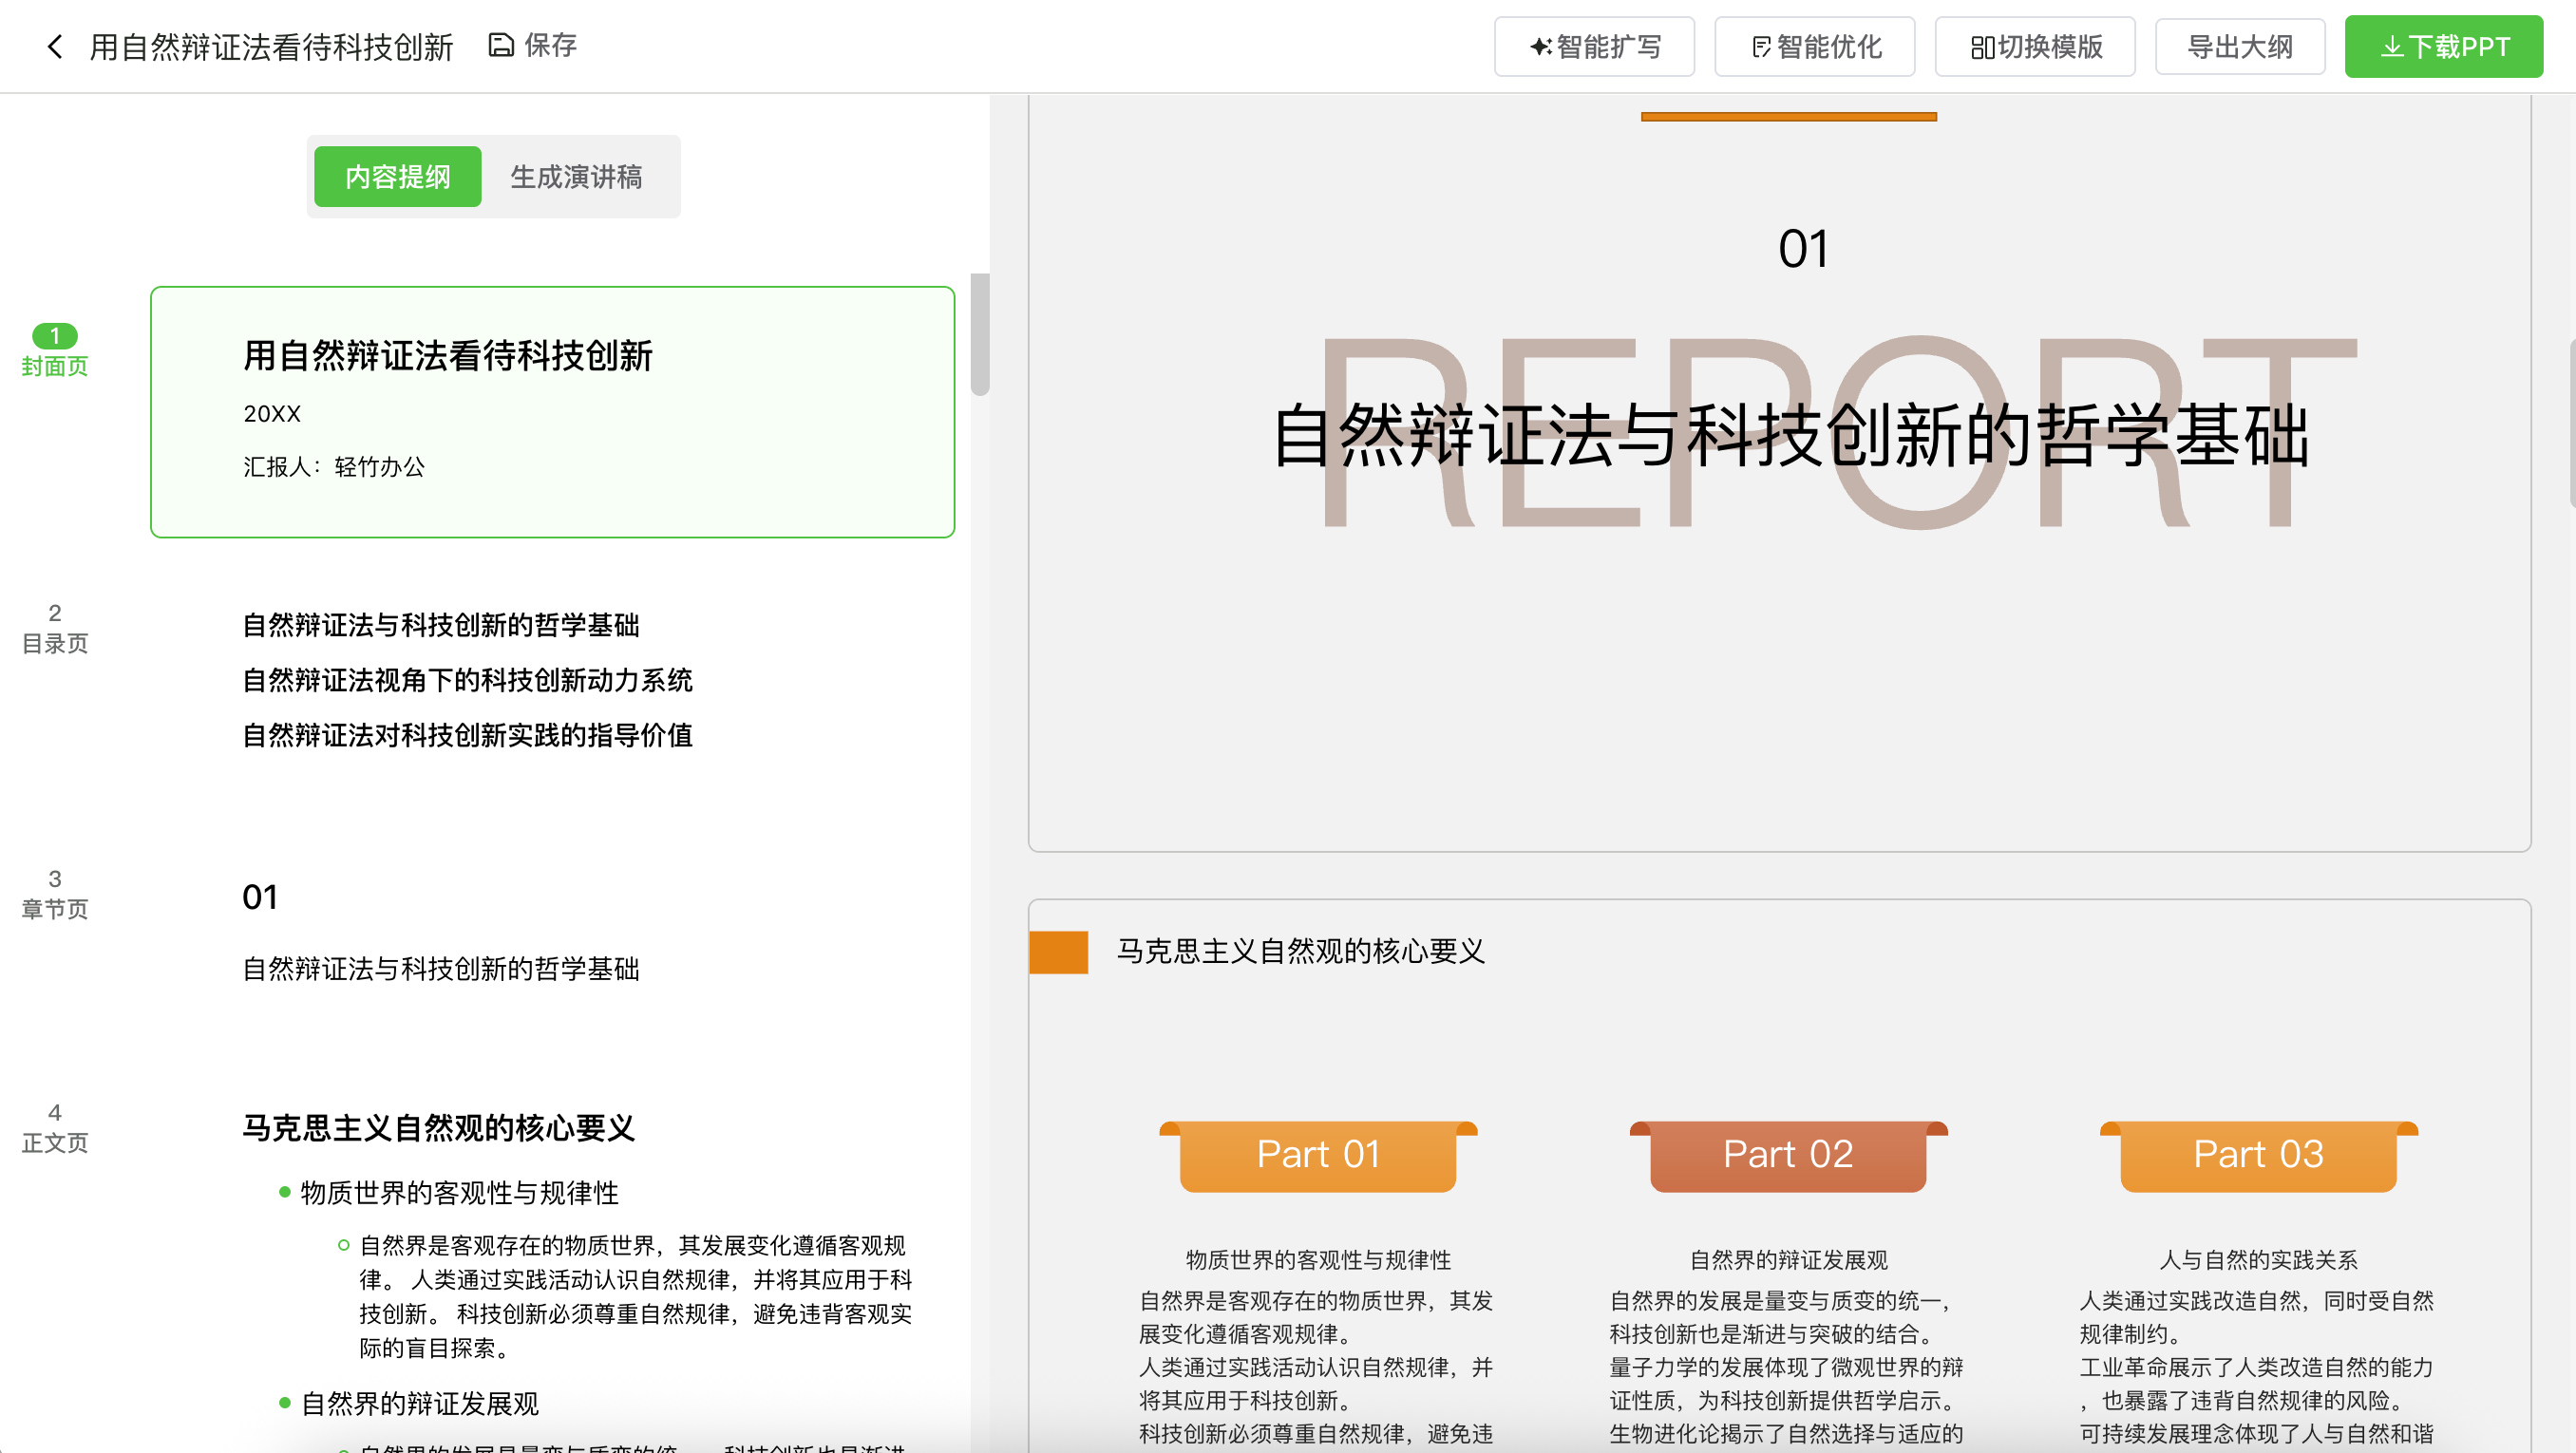Open 智能优化 smart optimize
This screenshot has width=2576, height=1453.
pyautogui.click(x=1814, y=47)
